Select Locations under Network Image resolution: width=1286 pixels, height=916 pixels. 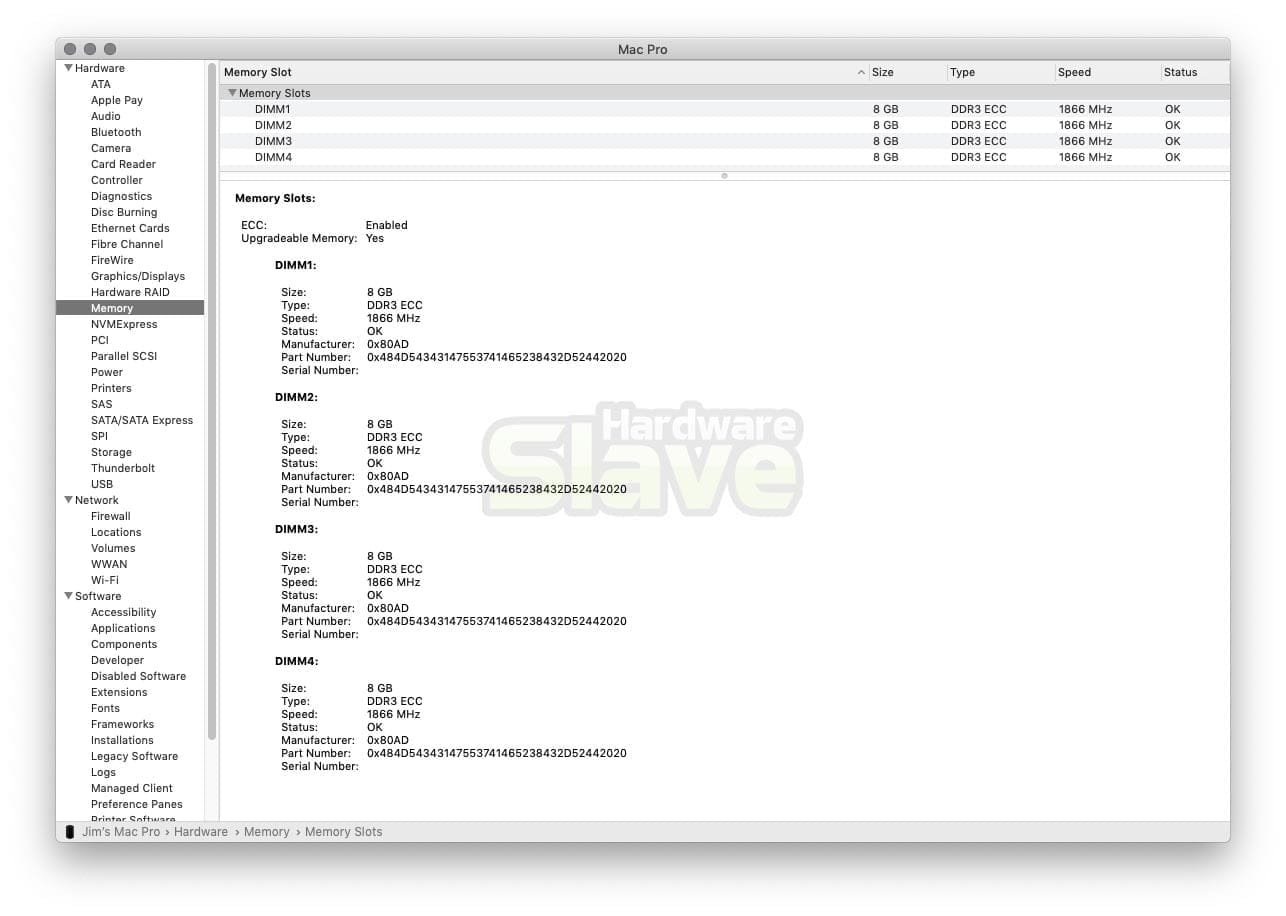tap(116, 532)
